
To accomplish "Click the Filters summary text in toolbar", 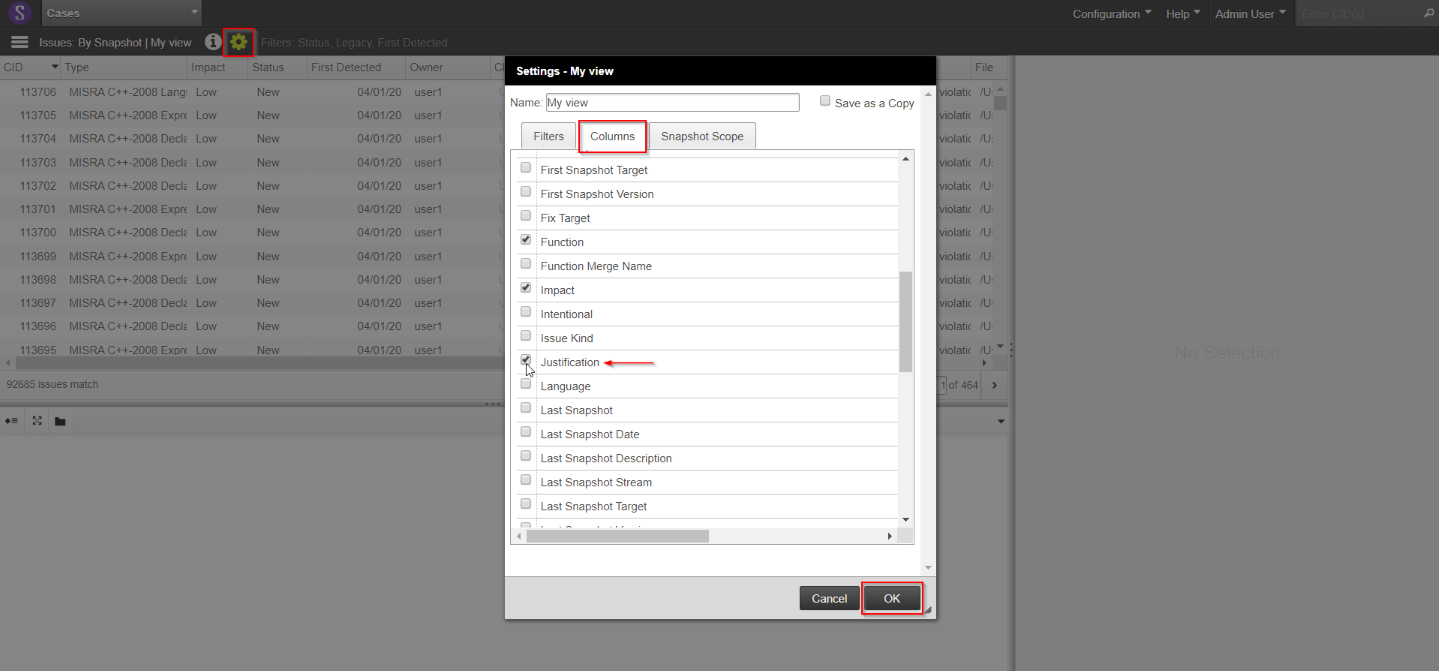I will (354, 43).
